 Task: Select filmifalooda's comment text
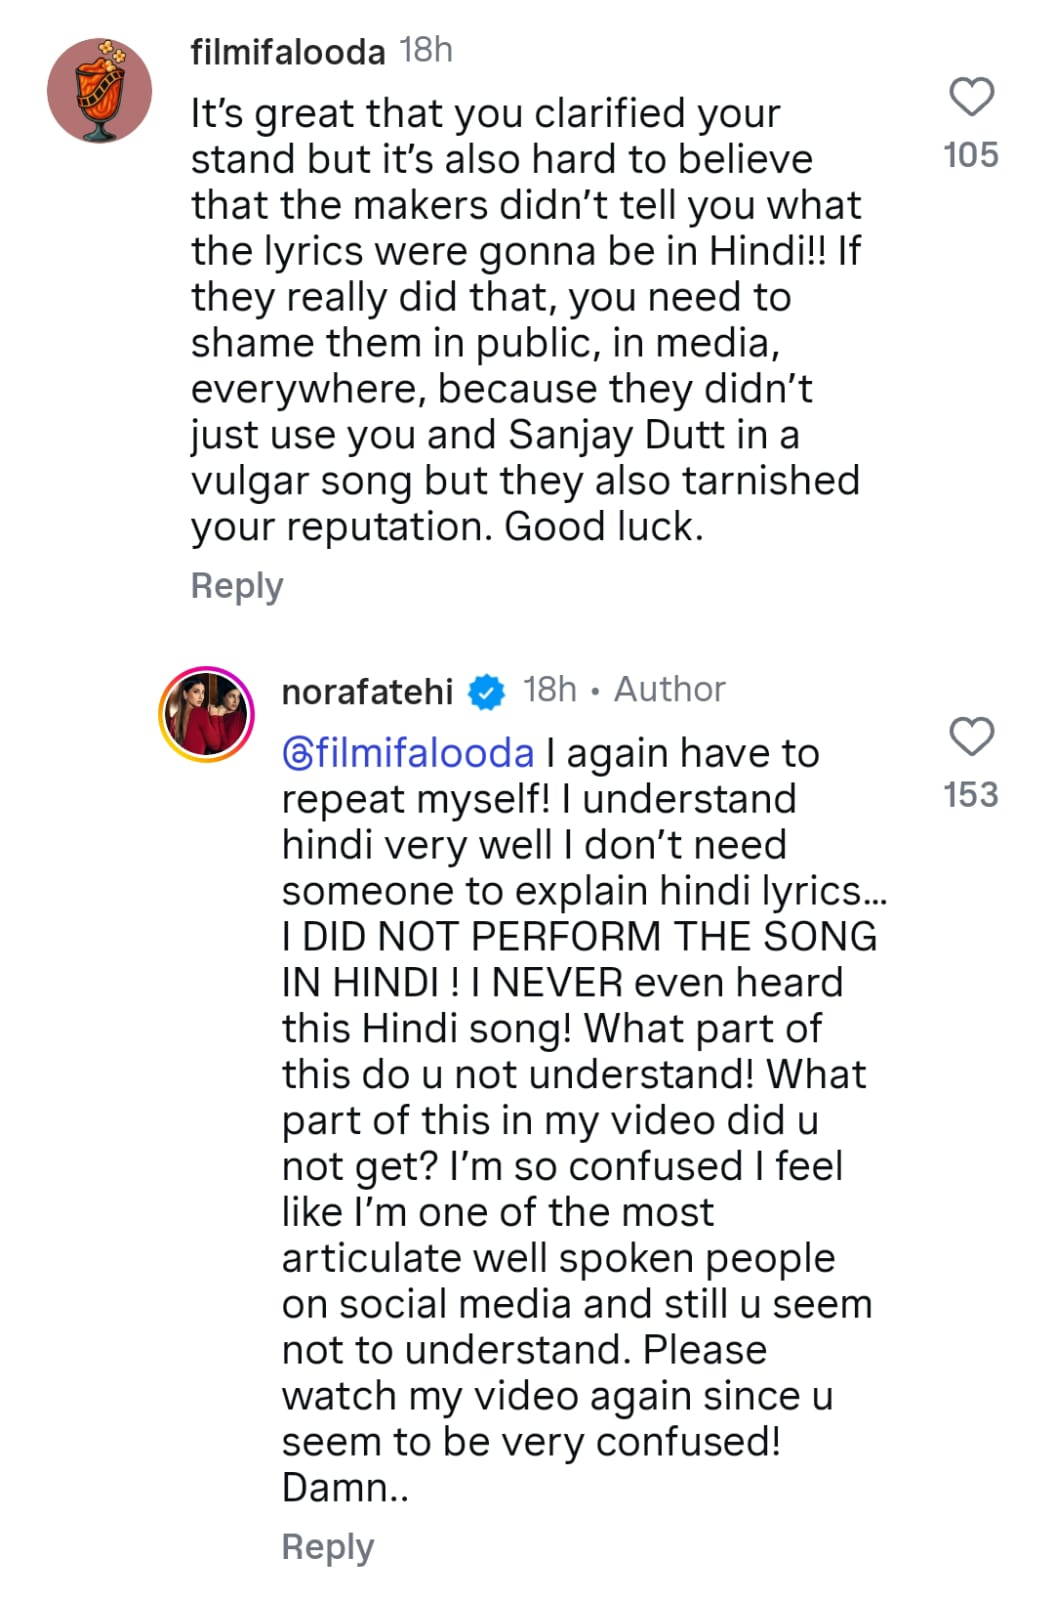[x=520, y=320]
